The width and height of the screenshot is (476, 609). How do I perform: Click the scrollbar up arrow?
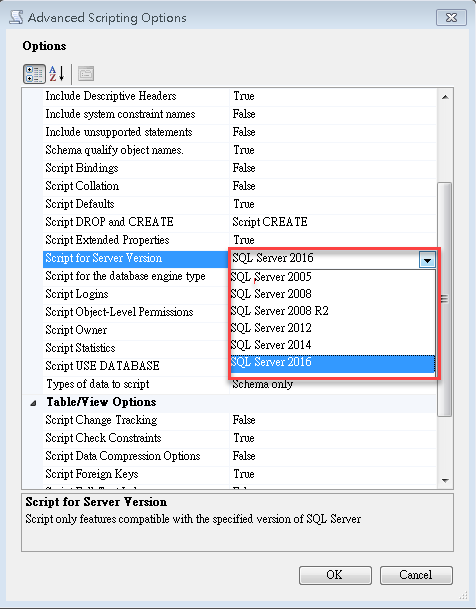point(445,97)
